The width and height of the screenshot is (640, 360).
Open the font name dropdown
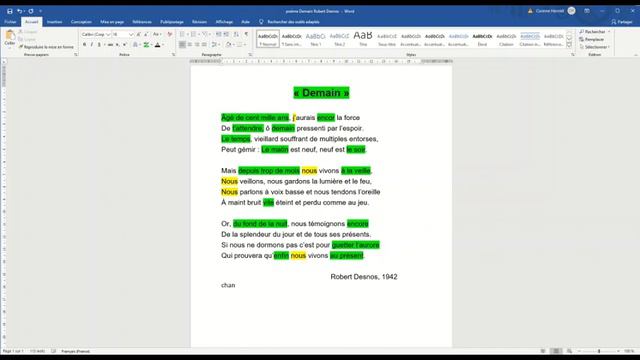tap(108, 34)
